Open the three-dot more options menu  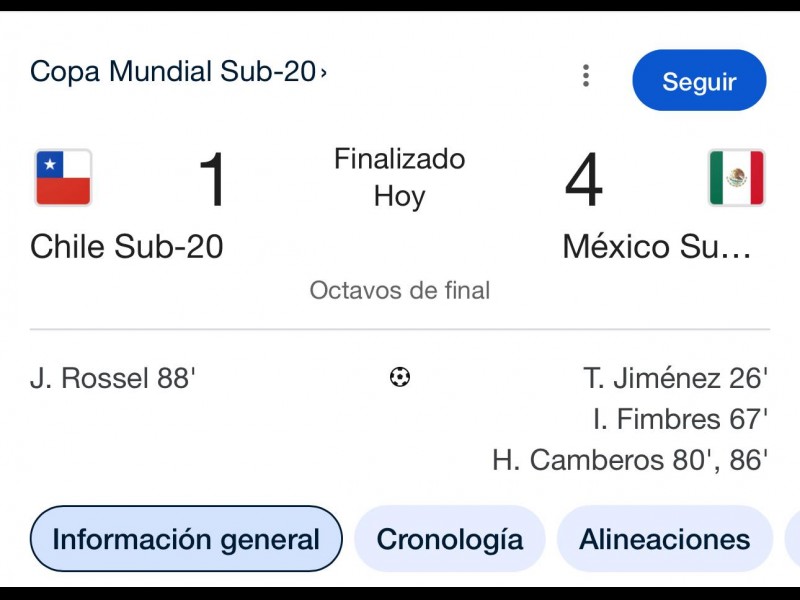coord(586,76)
